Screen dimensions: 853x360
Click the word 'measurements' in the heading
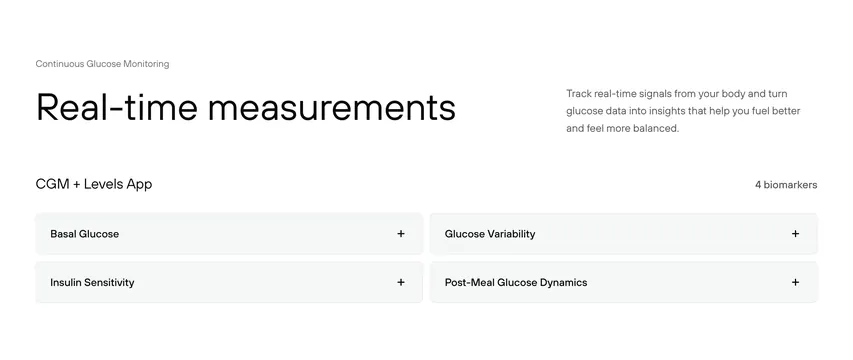pyautogui.click(x=332, y=107)
